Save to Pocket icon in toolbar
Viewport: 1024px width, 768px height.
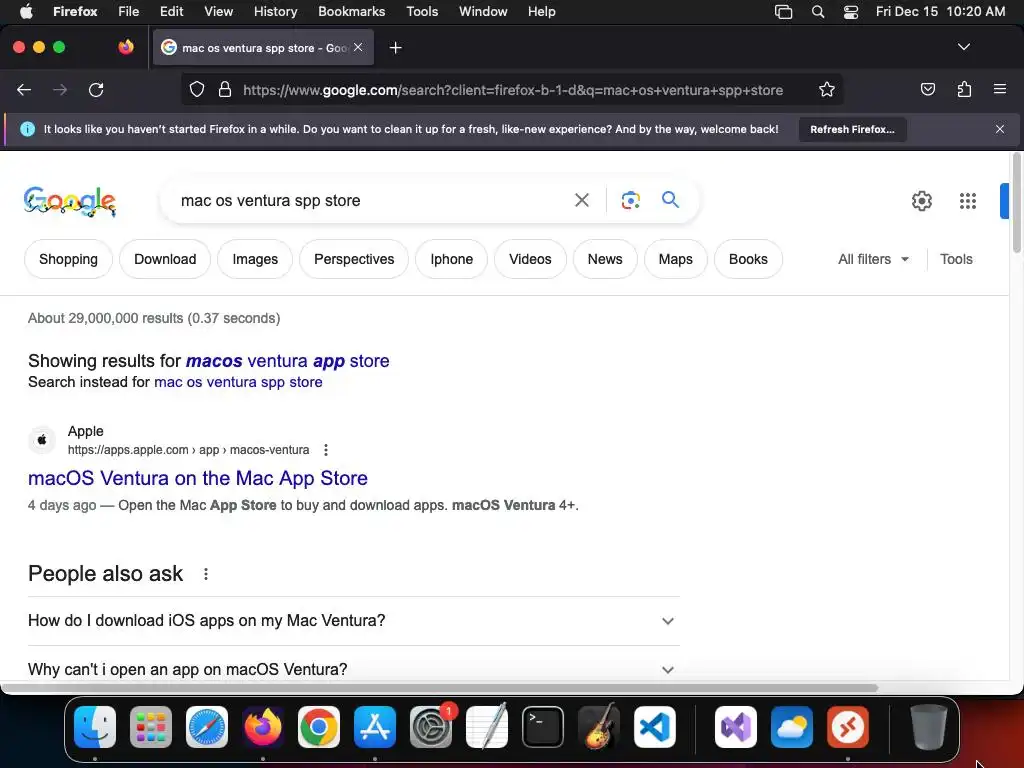click(927, 89)
